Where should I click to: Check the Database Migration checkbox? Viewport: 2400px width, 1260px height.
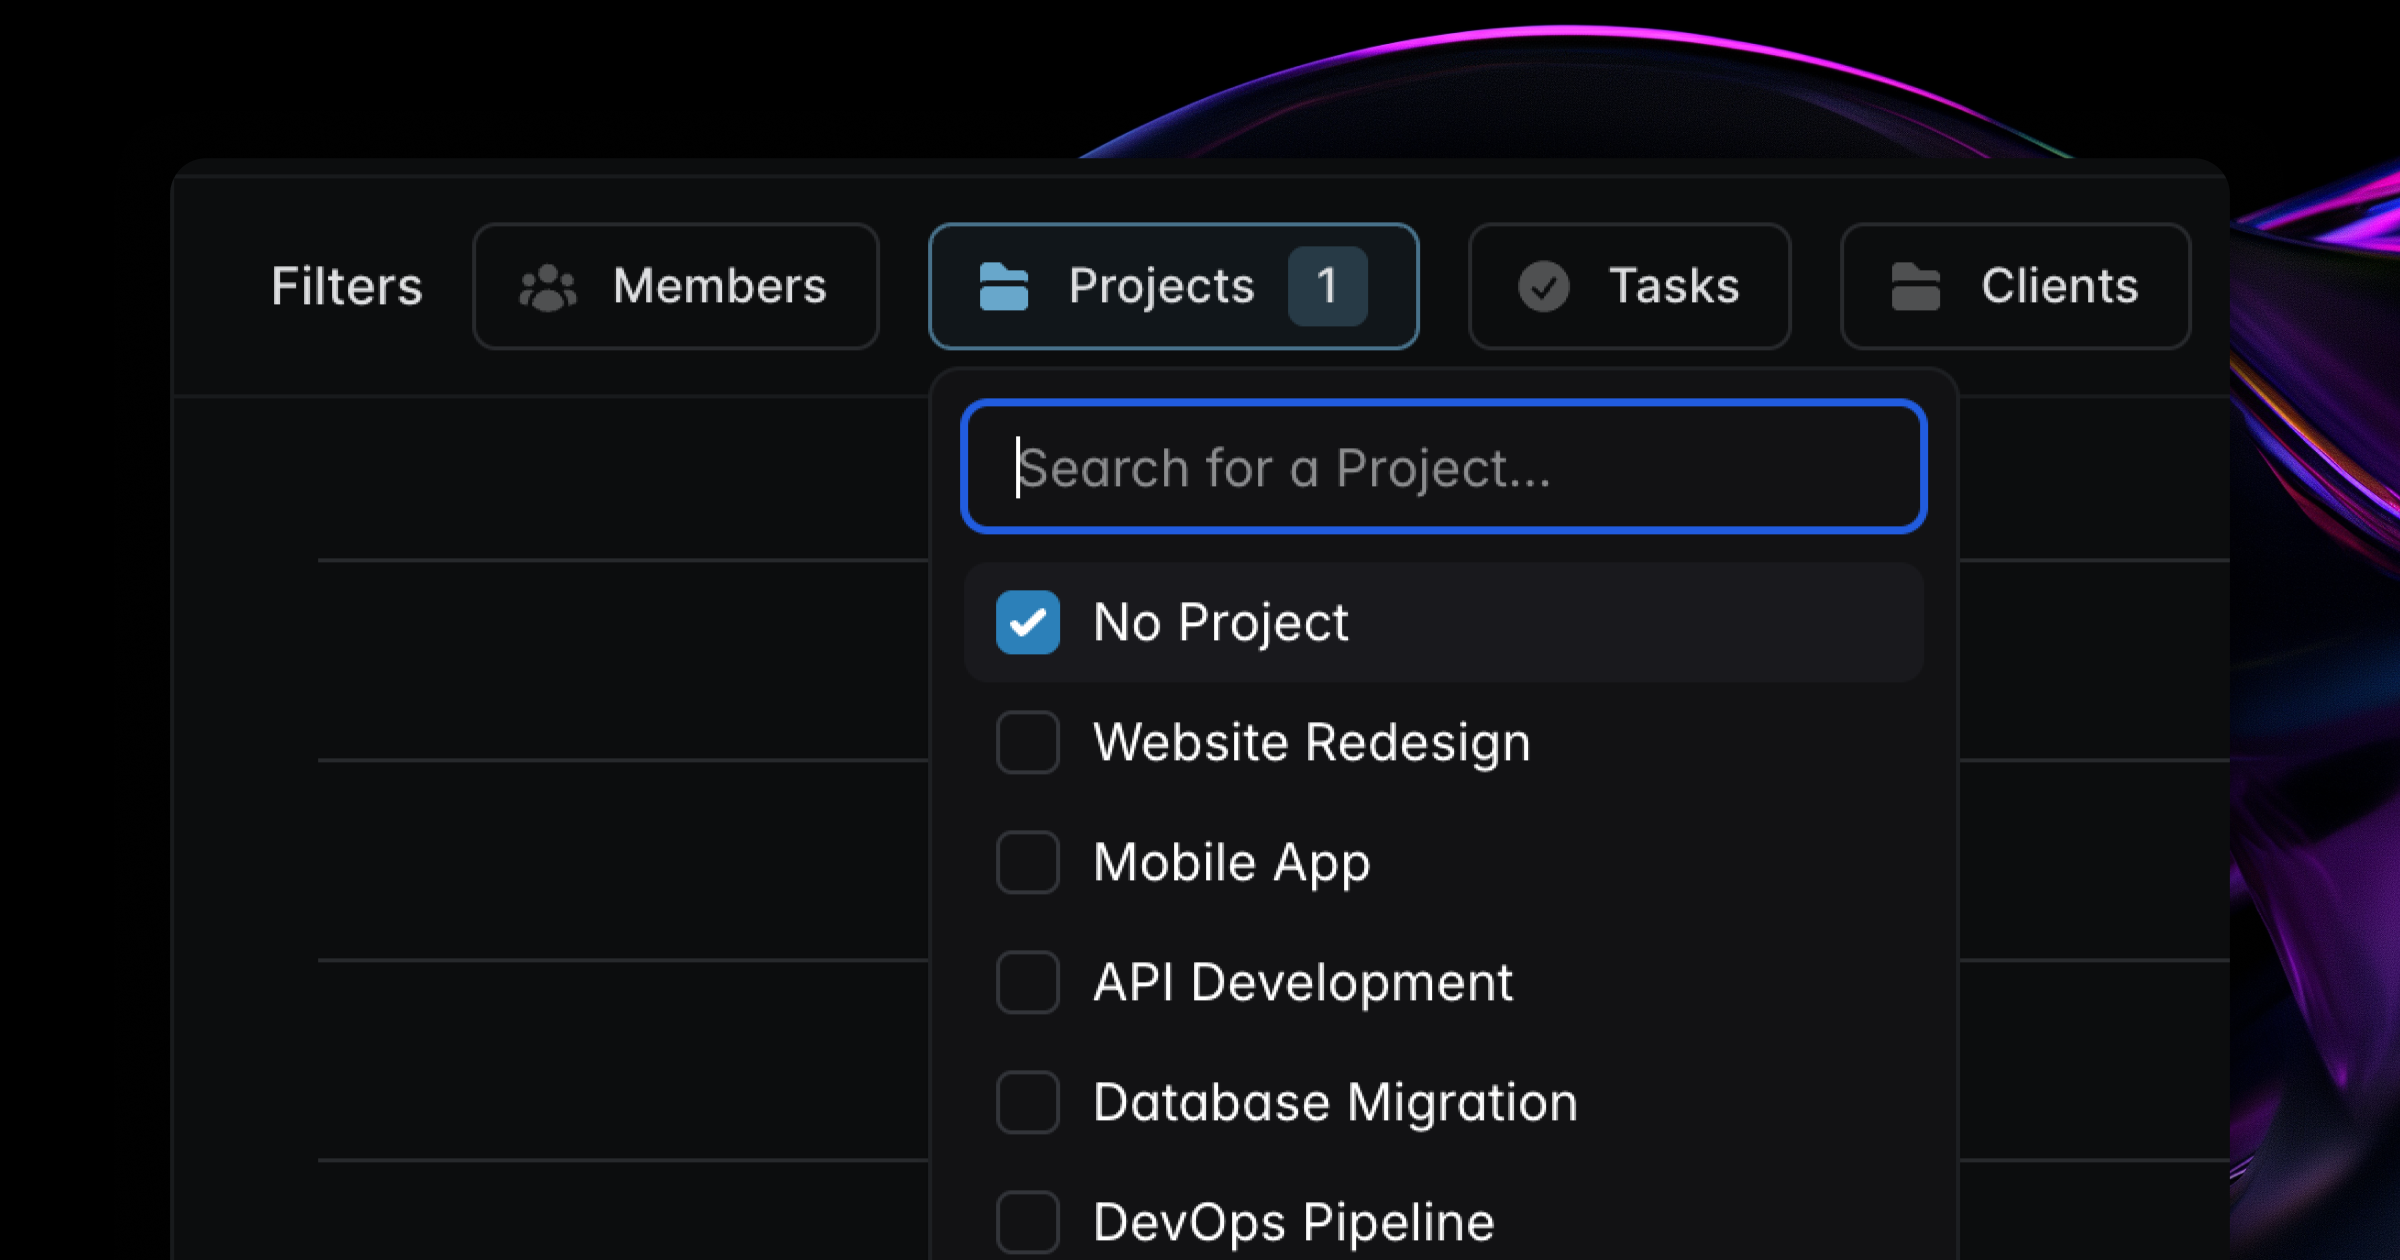click(x=1027, y=1102)
